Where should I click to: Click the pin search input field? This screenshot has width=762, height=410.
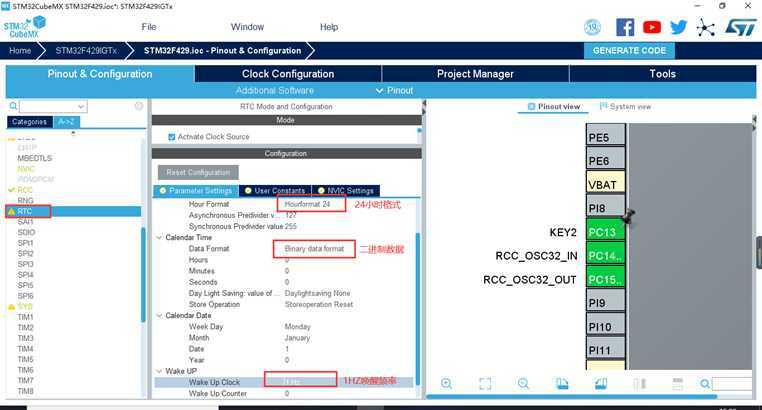tap(732, 384)
